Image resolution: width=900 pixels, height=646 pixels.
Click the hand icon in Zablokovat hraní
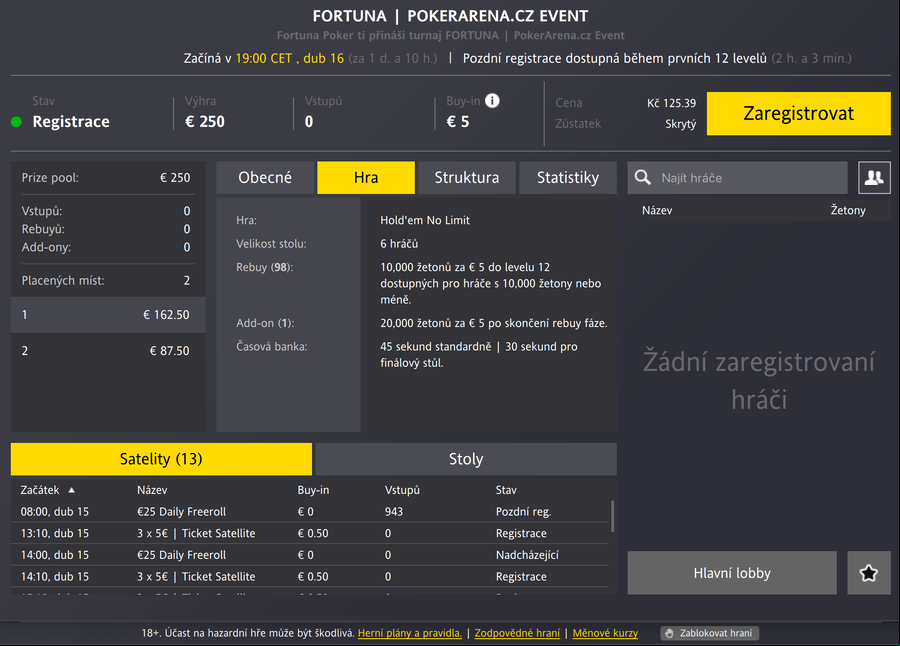click(x=669, y=633)
